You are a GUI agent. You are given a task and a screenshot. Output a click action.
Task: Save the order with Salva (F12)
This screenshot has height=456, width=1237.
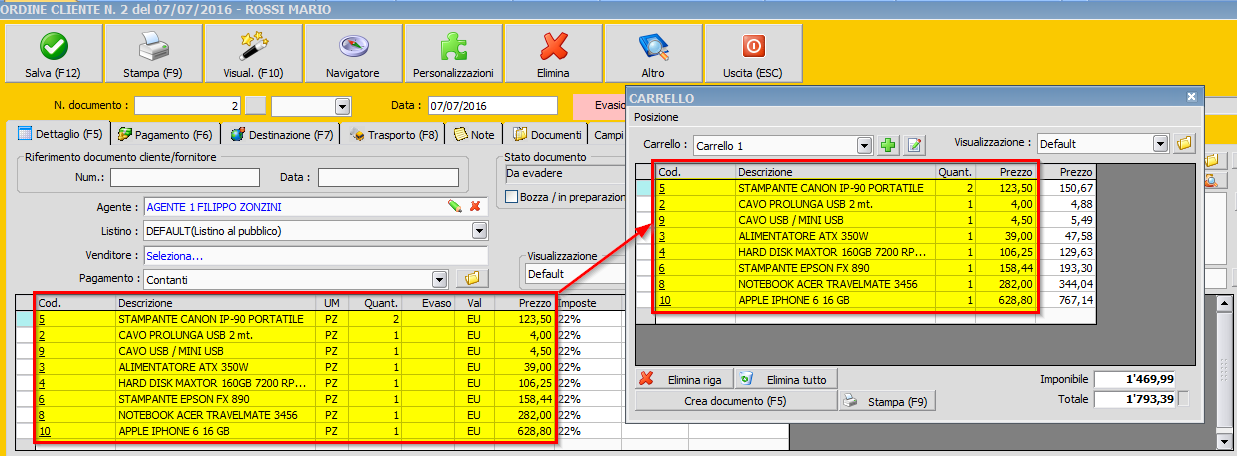coord(53,54)
